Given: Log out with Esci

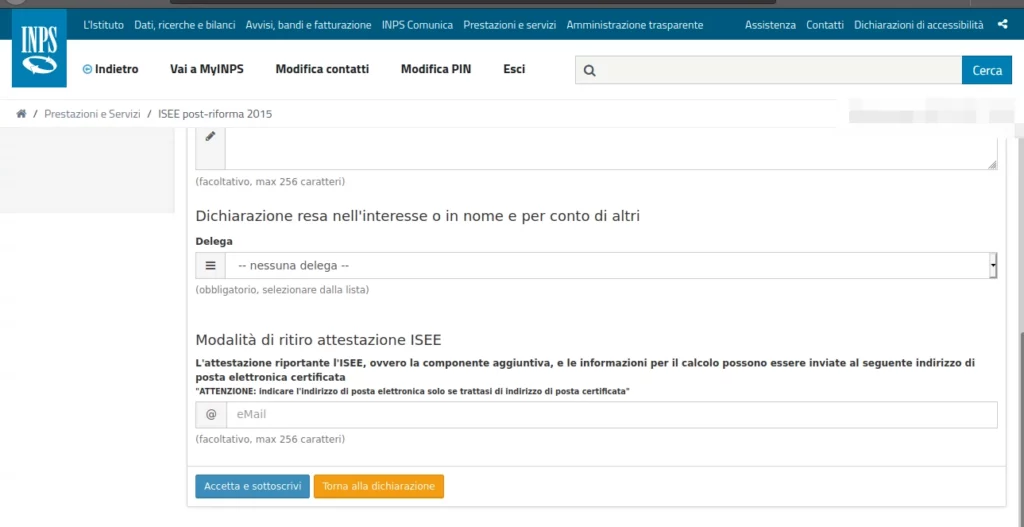Looking at the screenshot, I should [x=514, y=69].
